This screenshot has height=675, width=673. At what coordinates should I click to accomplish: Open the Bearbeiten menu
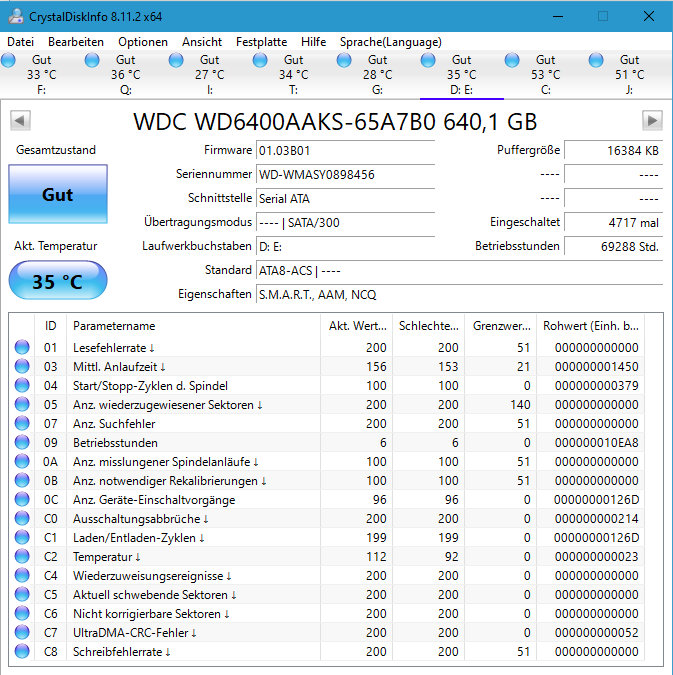coord(76,42)
